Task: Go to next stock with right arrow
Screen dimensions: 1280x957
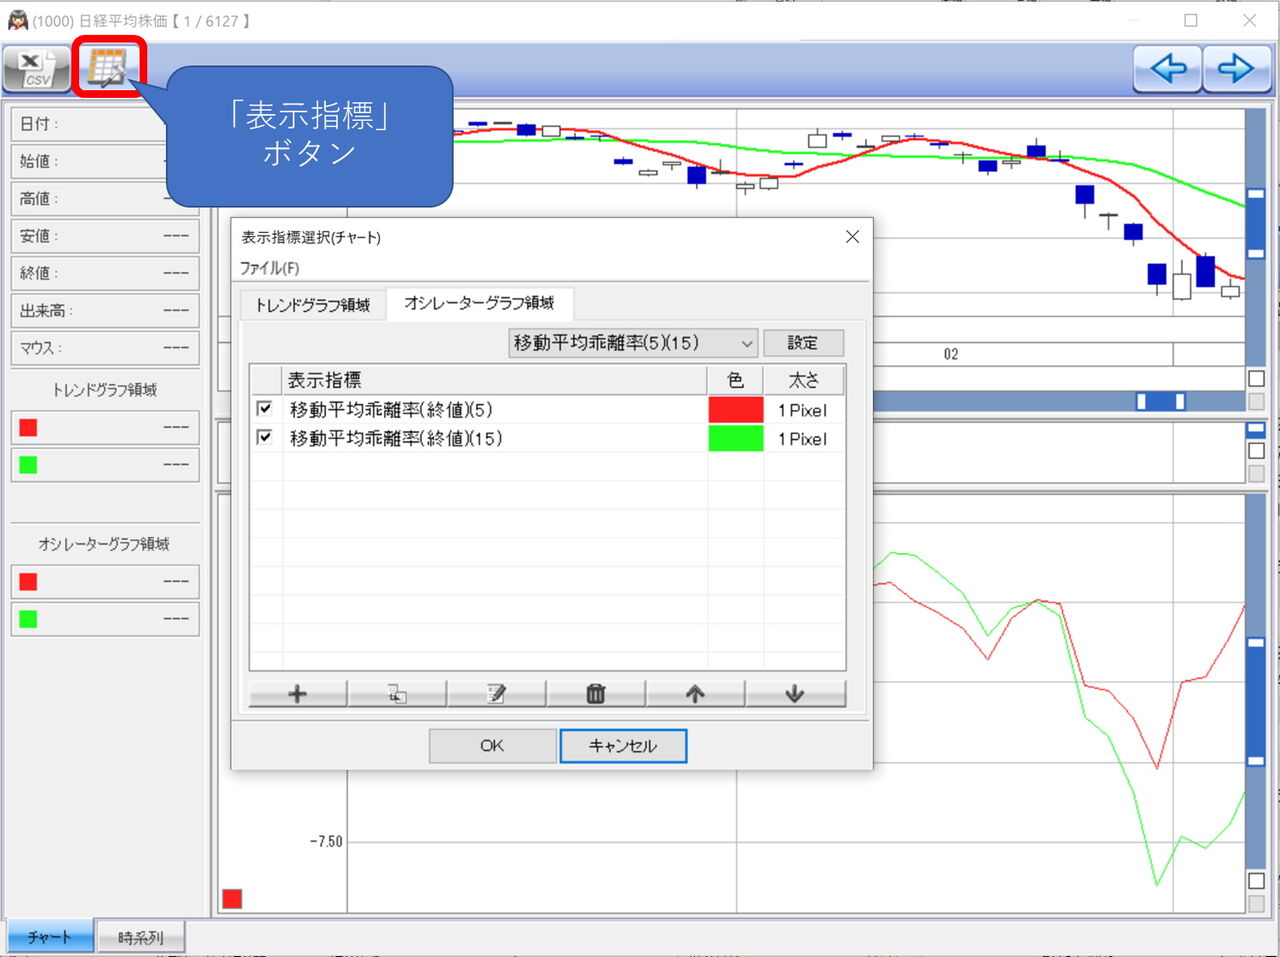Action: tap(1235, 69)
